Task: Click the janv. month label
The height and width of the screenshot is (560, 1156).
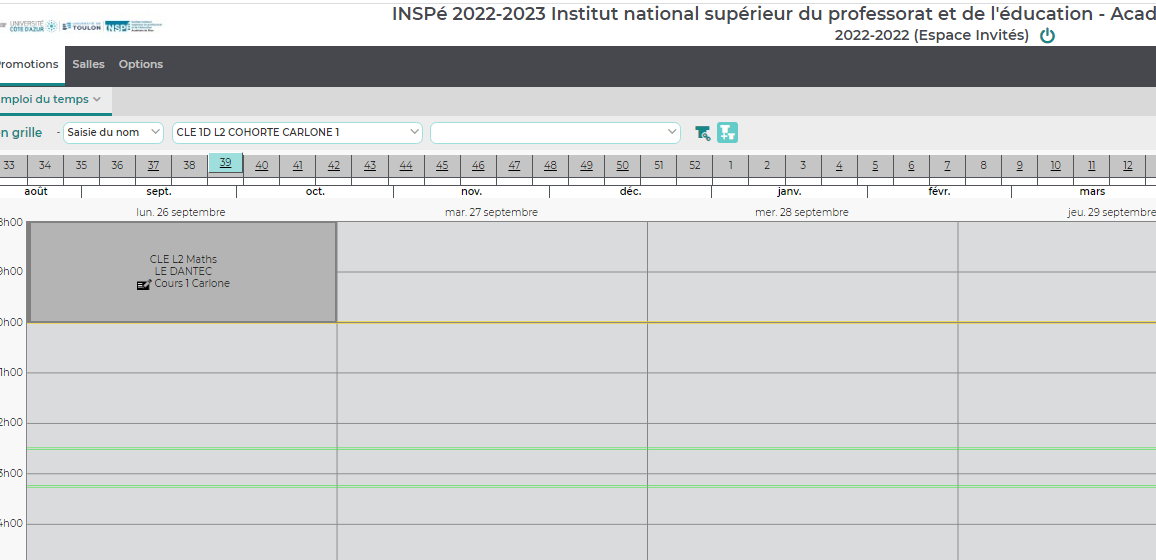Action: pos(790,192)
